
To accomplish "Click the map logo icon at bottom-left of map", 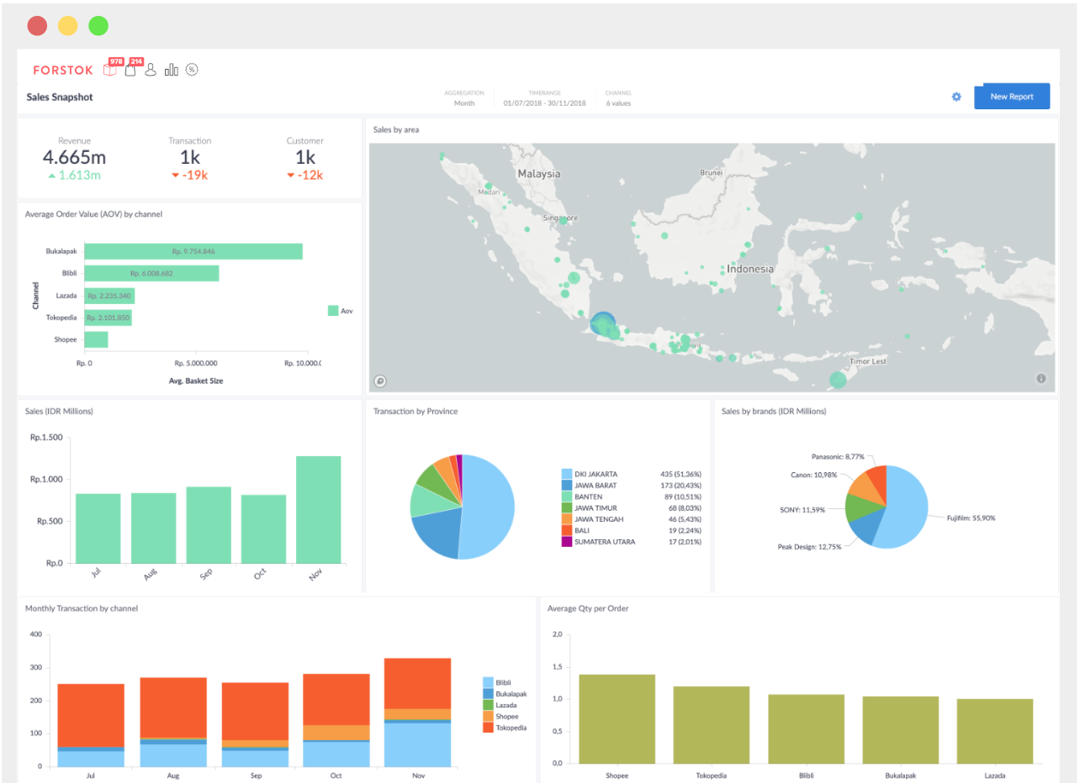I will tap(380, 381).
